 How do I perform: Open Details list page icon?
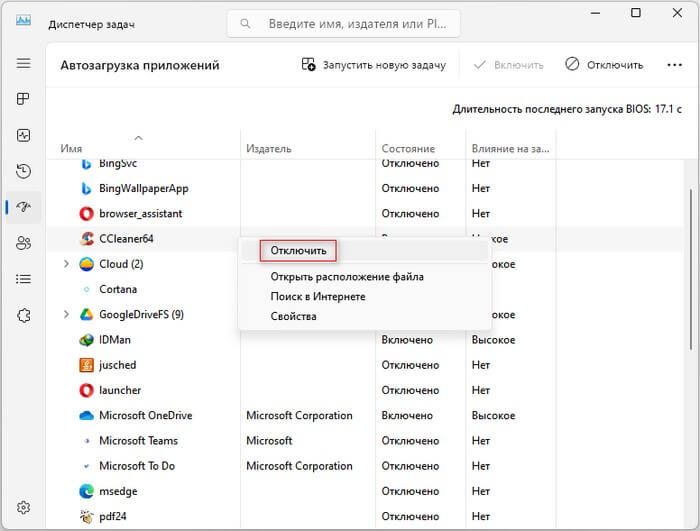point(23,279)
